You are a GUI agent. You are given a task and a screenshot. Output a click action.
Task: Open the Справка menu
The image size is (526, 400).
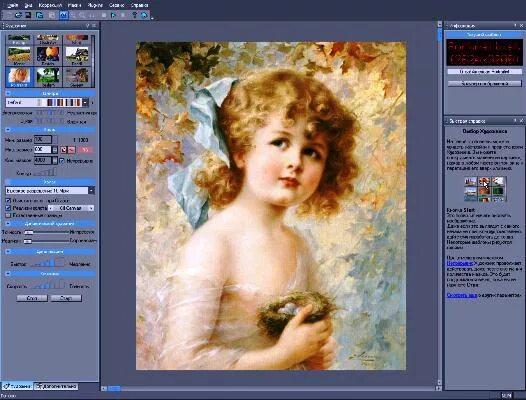pos(140,5)
